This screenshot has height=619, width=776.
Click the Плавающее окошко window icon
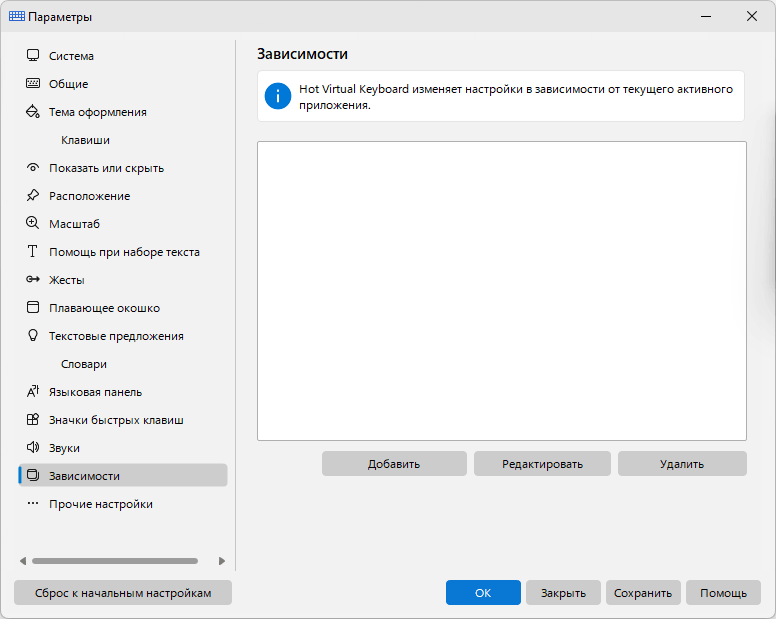click(x=33, y=307)
